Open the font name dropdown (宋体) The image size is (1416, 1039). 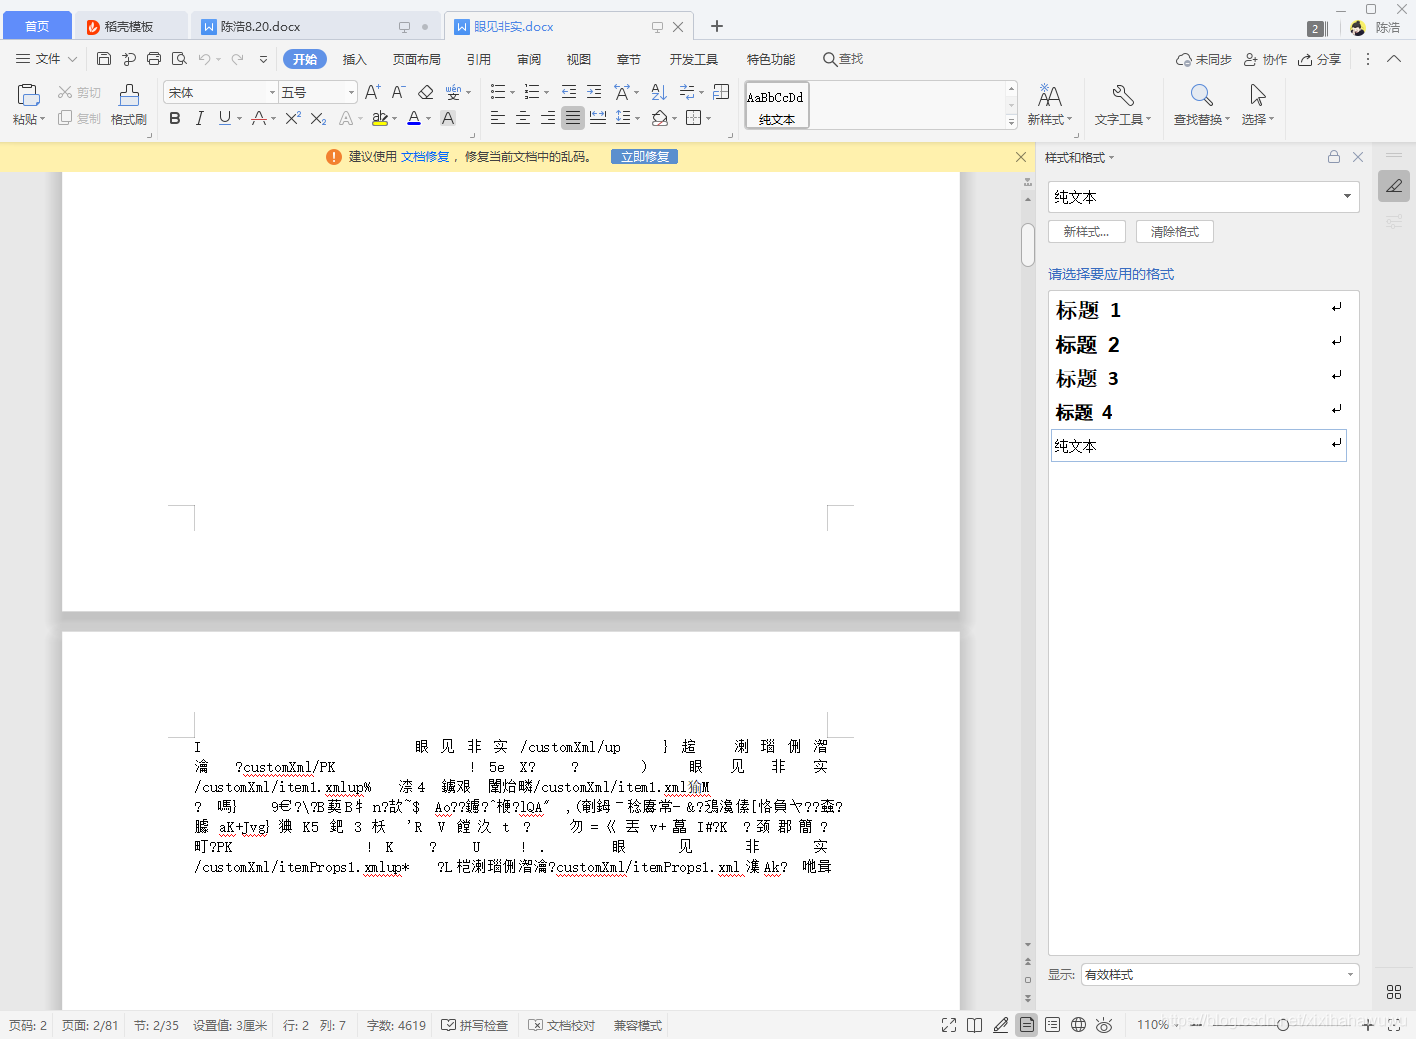pos(272,92)
